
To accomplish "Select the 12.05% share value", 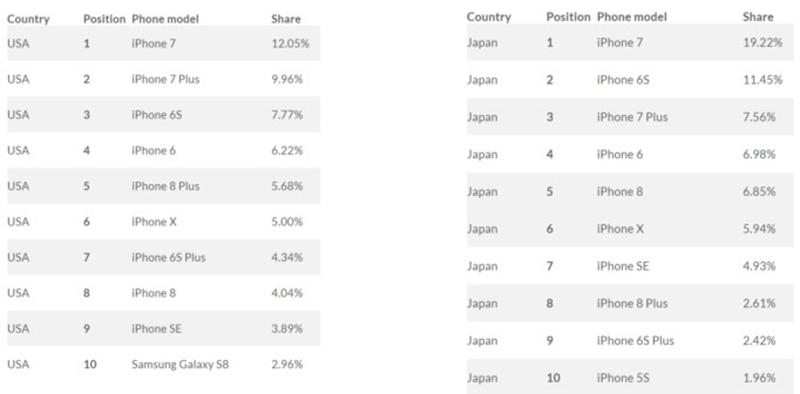I will coord(290,43).
